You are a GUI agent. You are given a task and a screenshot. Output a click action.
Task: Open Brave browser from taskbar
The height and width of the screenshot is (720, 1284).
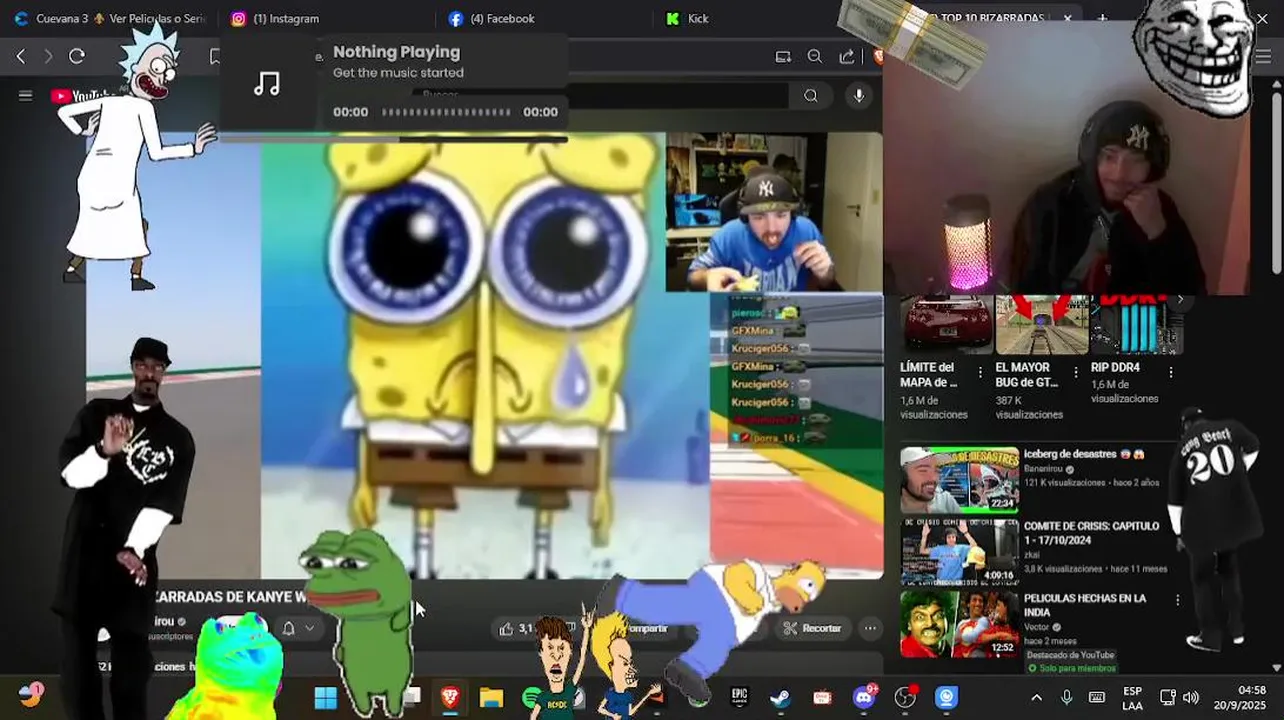(450, 698)
